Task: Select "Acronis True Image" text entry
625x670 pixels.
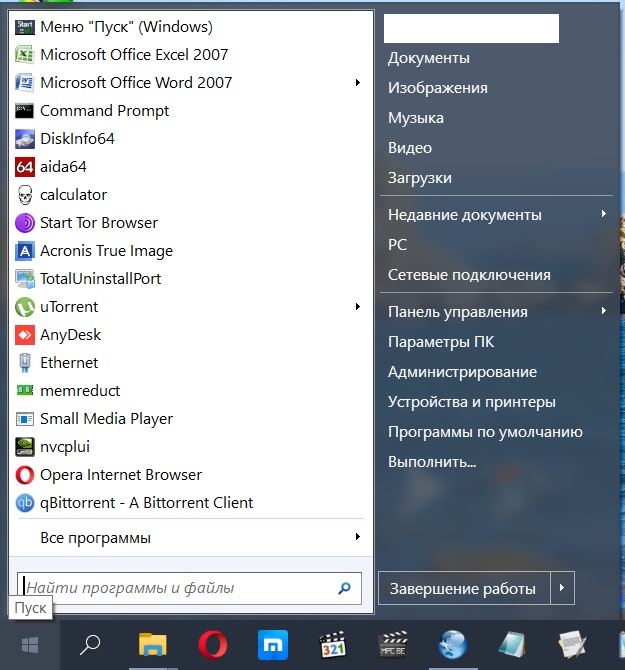Action: tap(106, 251)
